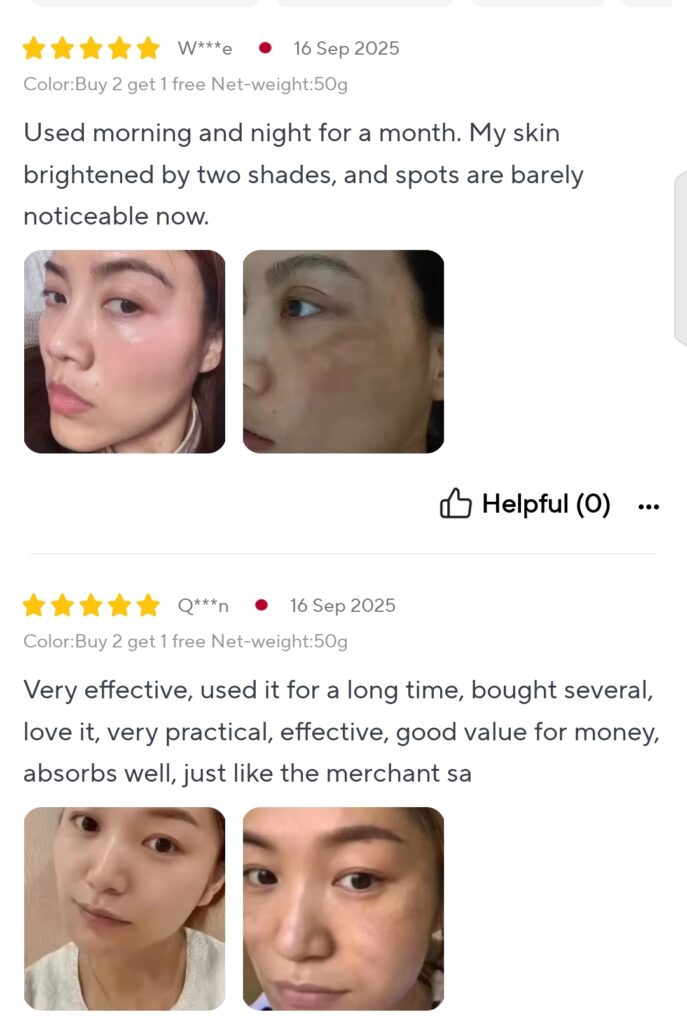
Task: View Q***n's first photo with white top
Action: [x=125, y=908]
